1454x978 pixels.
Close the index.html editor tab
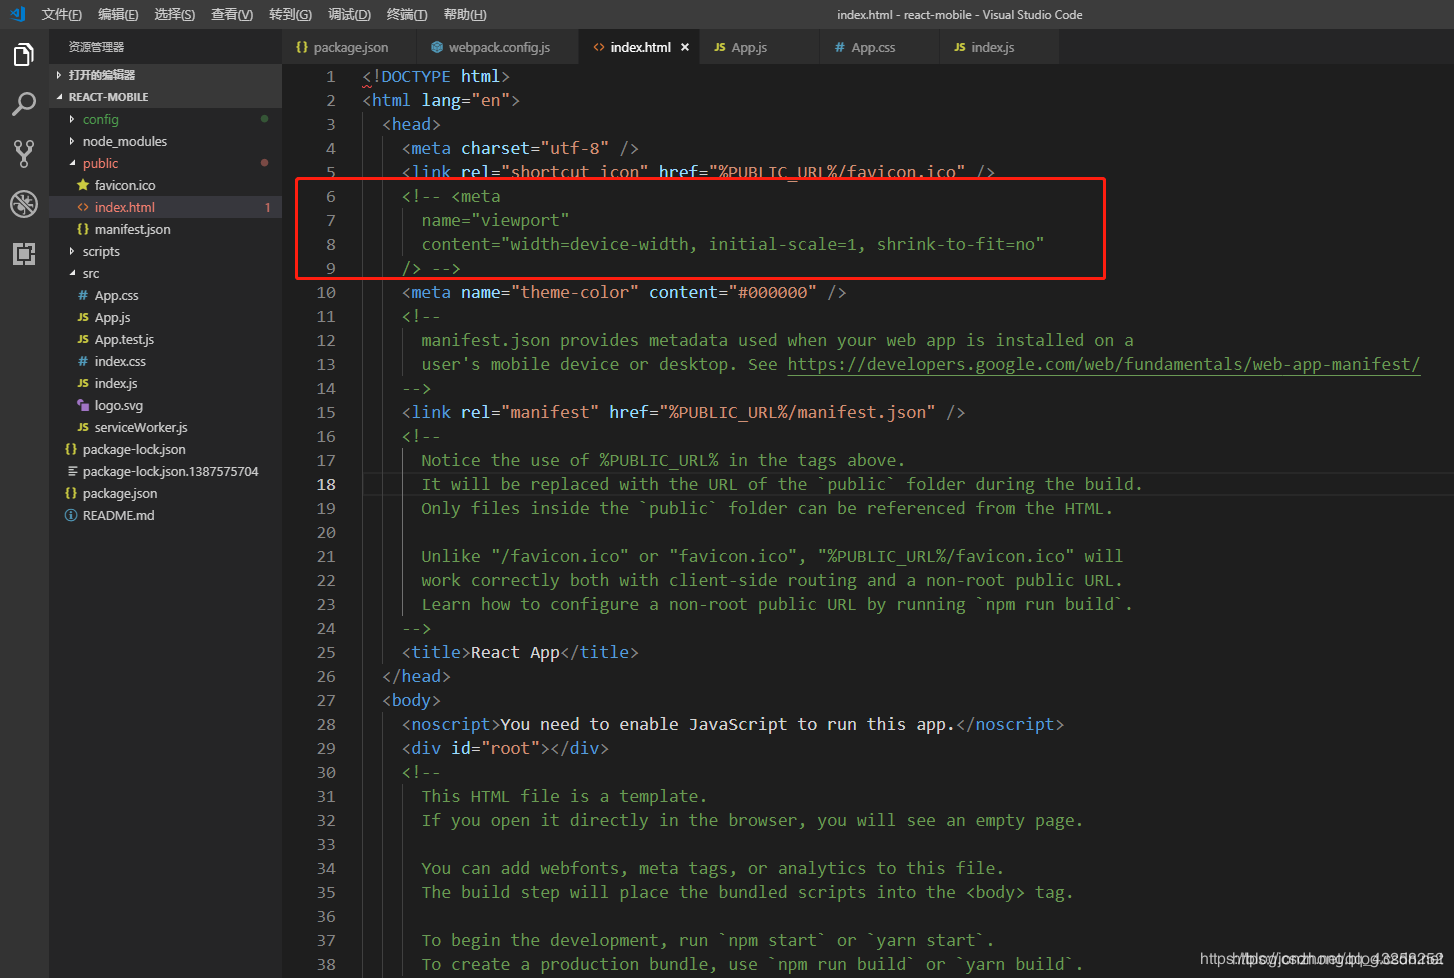[685, 47]
